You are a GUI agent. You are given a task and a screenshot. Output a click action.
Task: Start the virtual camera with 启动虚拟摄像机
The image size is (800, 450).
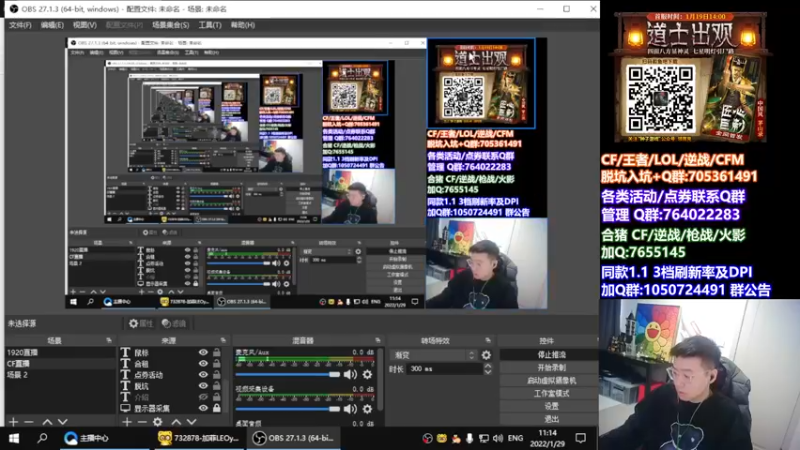[x=551, y=381]
